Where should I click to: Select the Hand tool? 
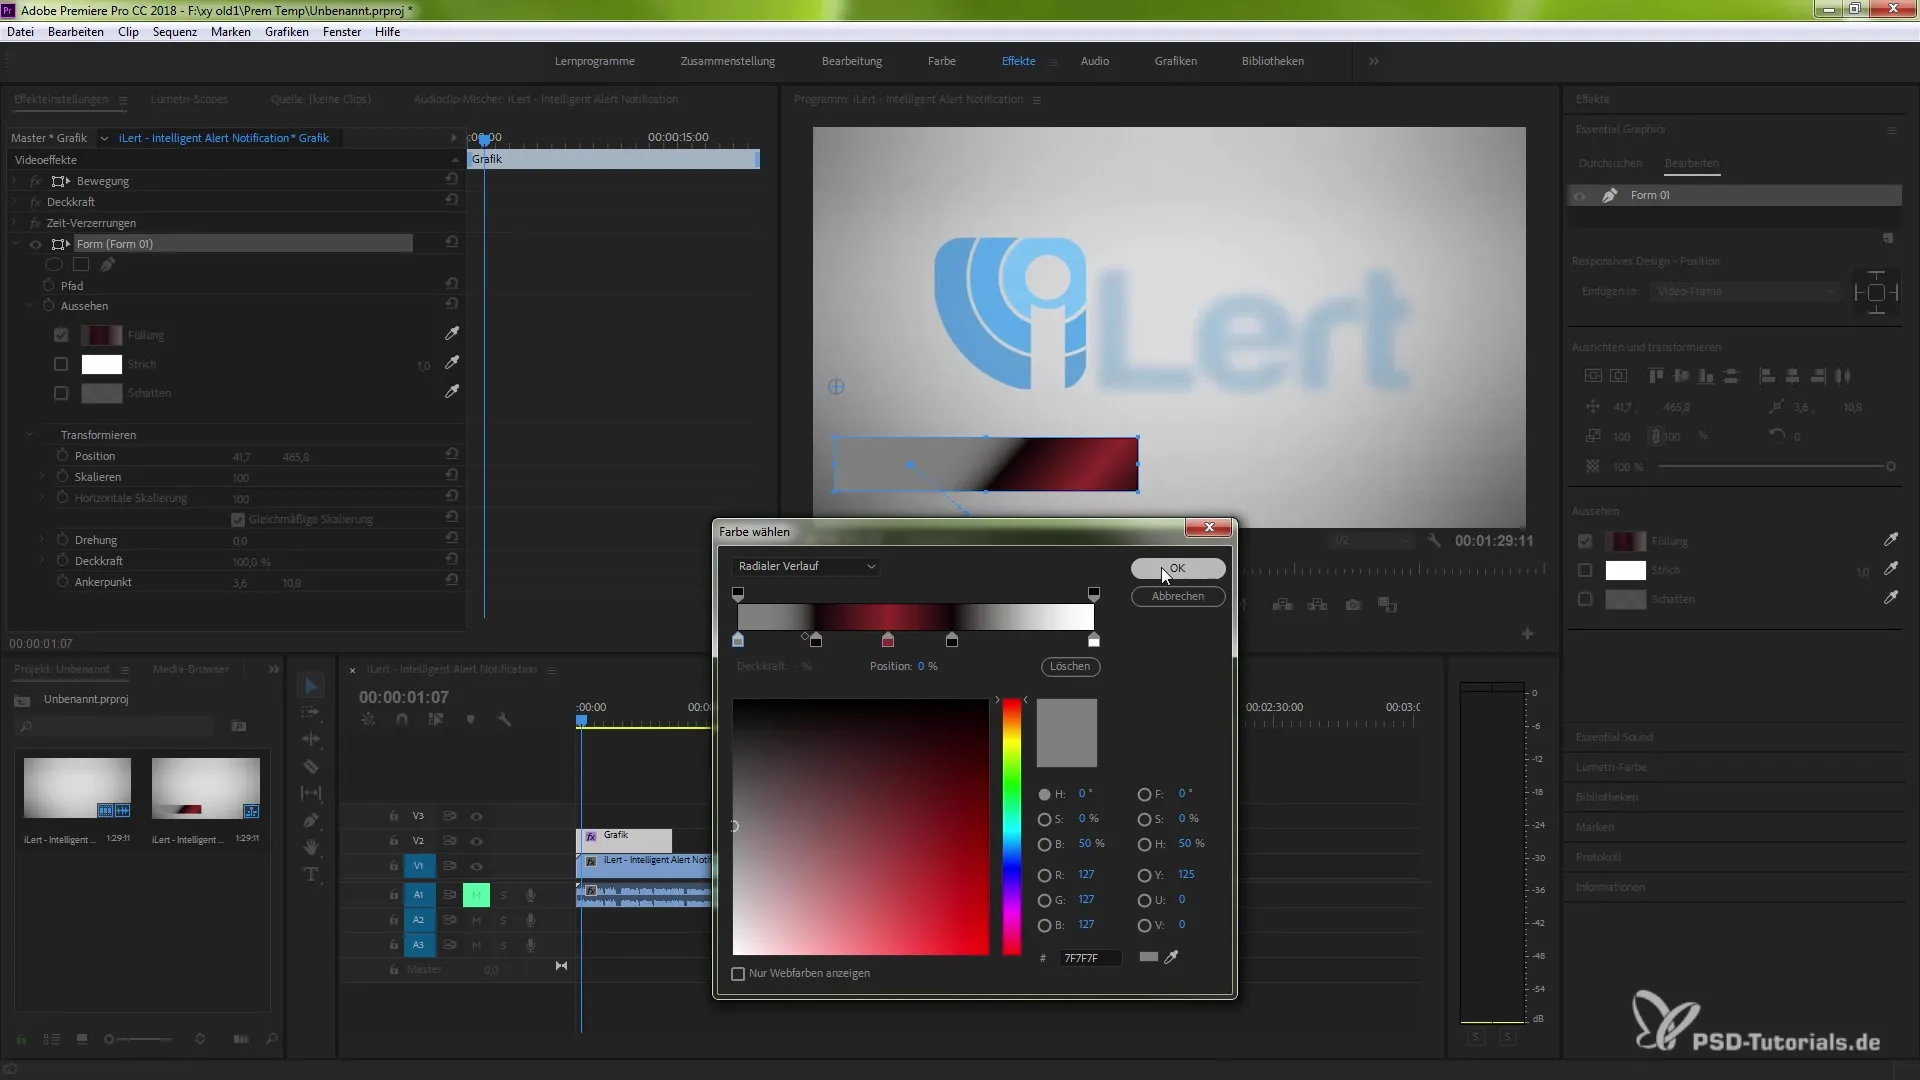tap(311, 847)
